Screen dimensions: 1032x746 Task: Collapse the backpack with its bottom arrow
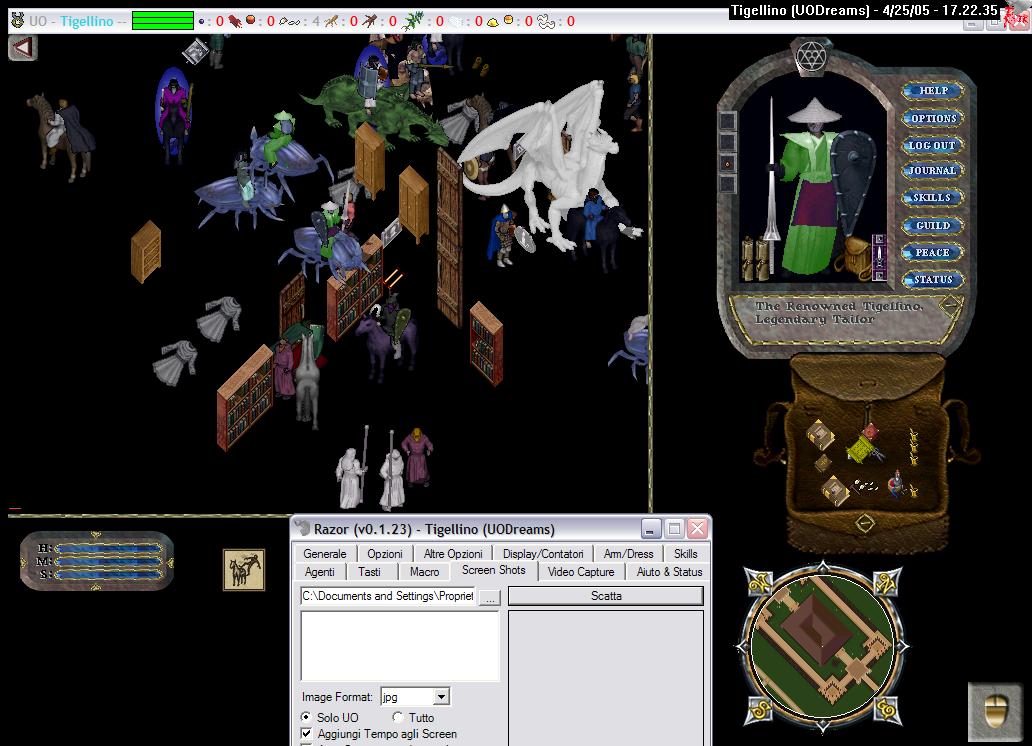point(865,523)
